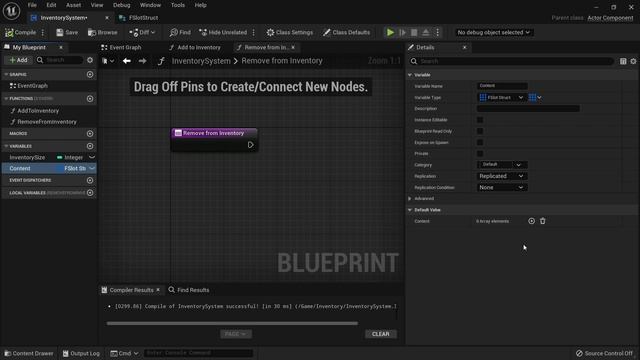Browse to asset in Content Browser

pos(102,32)
